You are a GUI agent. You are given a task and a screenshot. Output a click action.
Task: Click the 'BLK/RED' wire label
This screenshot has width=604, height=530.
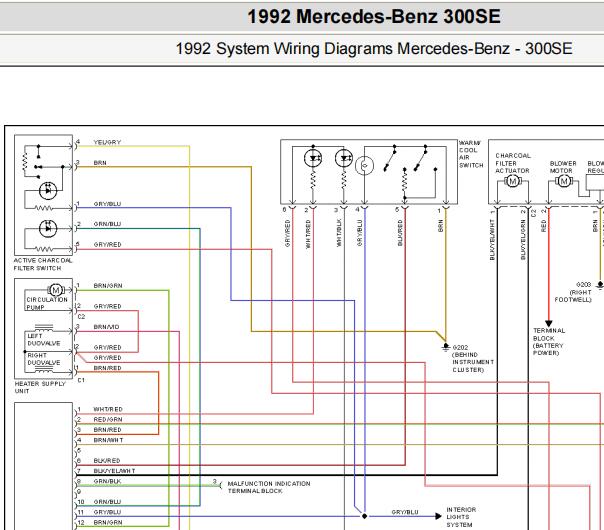tap(107, 461)
